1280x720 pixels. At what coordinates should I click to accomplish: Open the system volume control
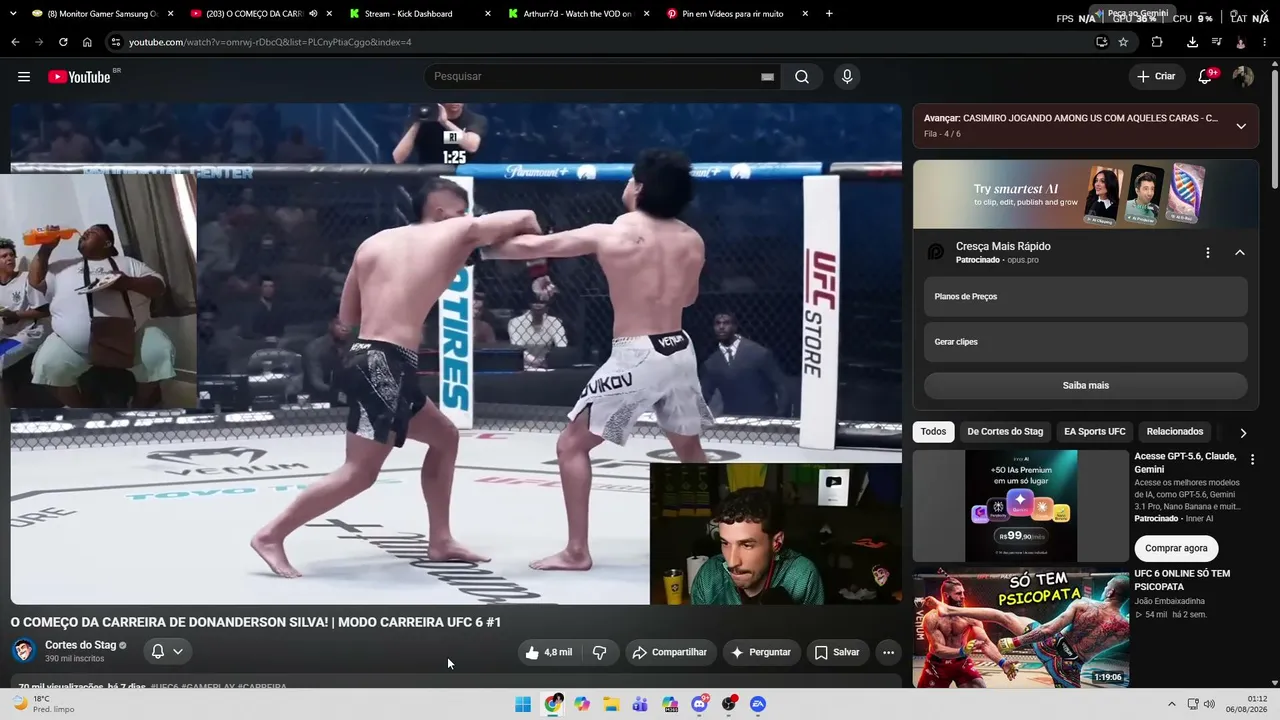click(1209, 704)
